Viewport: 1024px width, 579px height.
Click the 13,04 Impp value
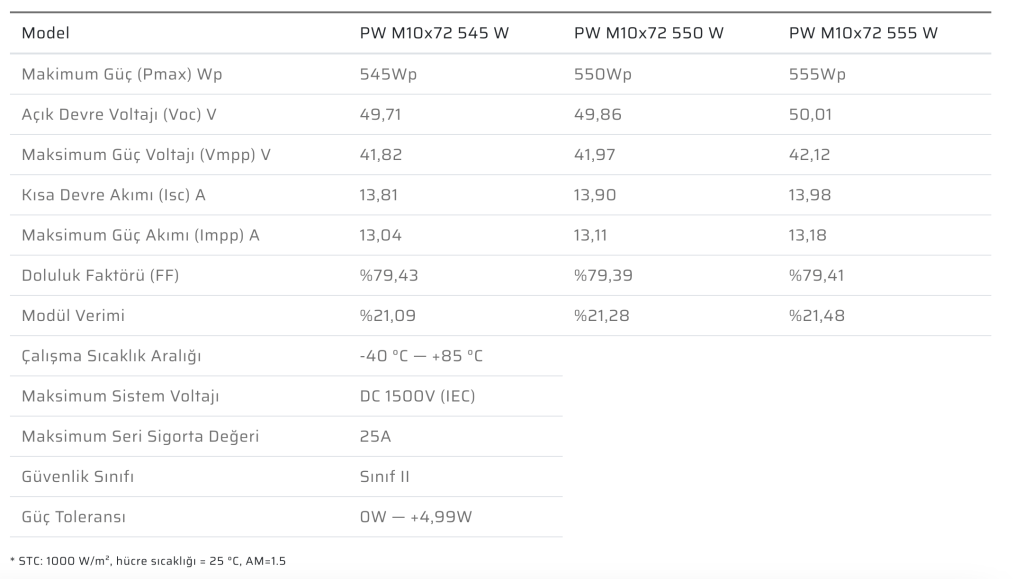pyautogui.click(x=379, y=235)
